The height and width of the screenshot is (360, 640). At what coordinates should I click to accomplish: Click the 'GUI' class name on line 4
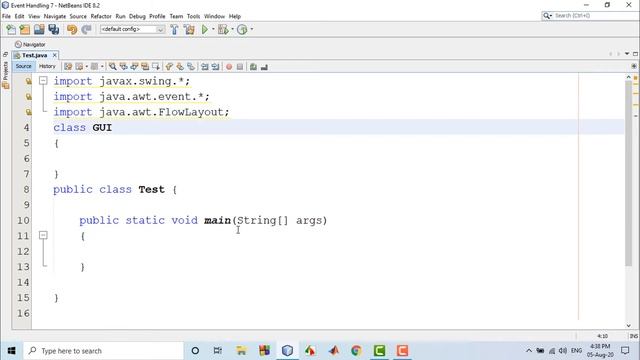(x=102, y=127)
